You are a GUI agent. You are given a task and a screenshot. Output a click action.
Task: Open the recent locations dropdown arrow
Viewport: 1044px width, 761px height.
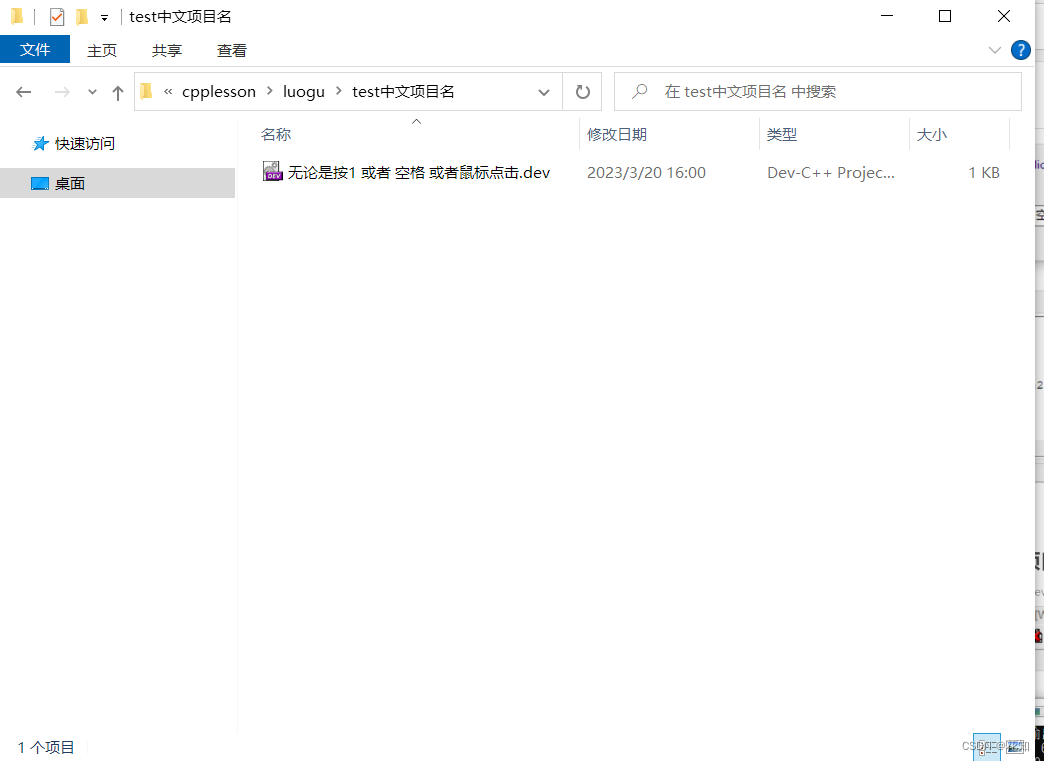(x=93, y=92)
